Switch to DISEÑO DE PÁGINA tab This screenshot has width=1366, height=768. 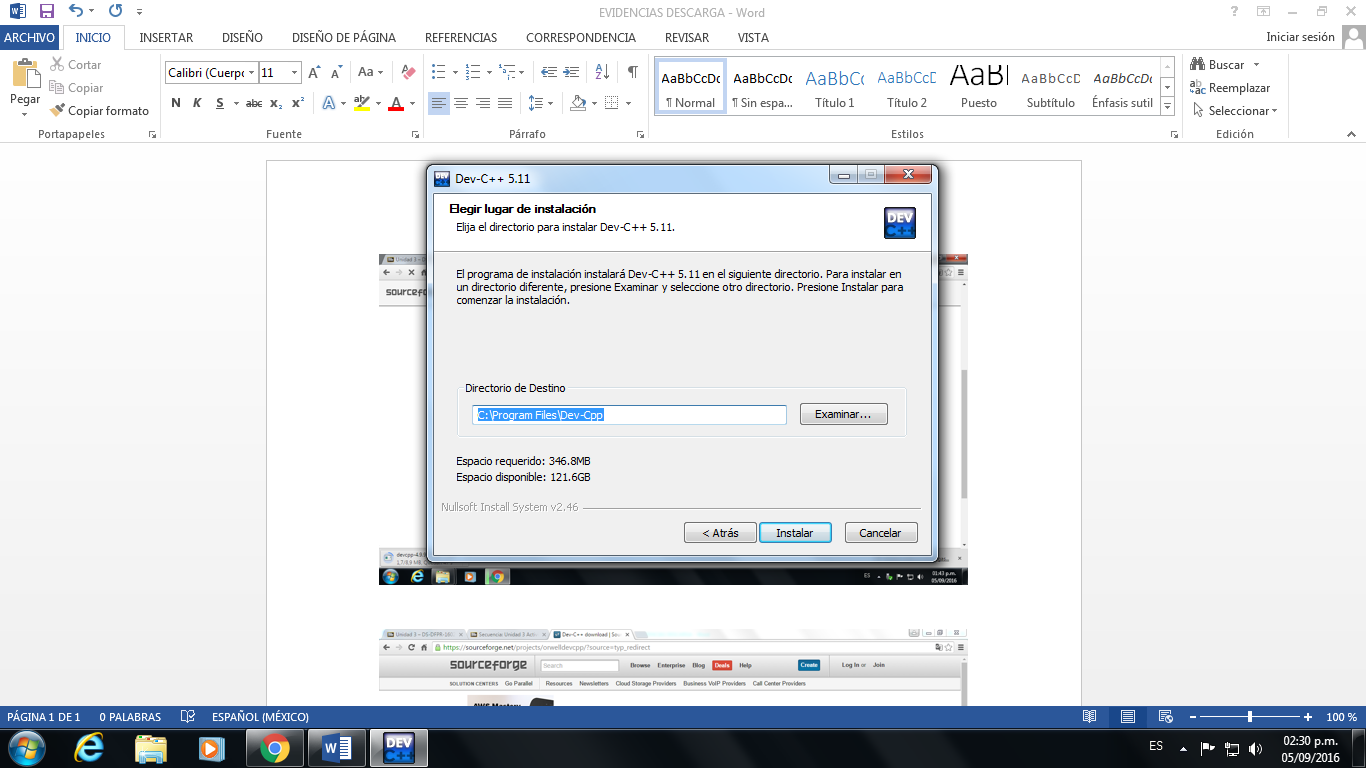tap(344, 37)
